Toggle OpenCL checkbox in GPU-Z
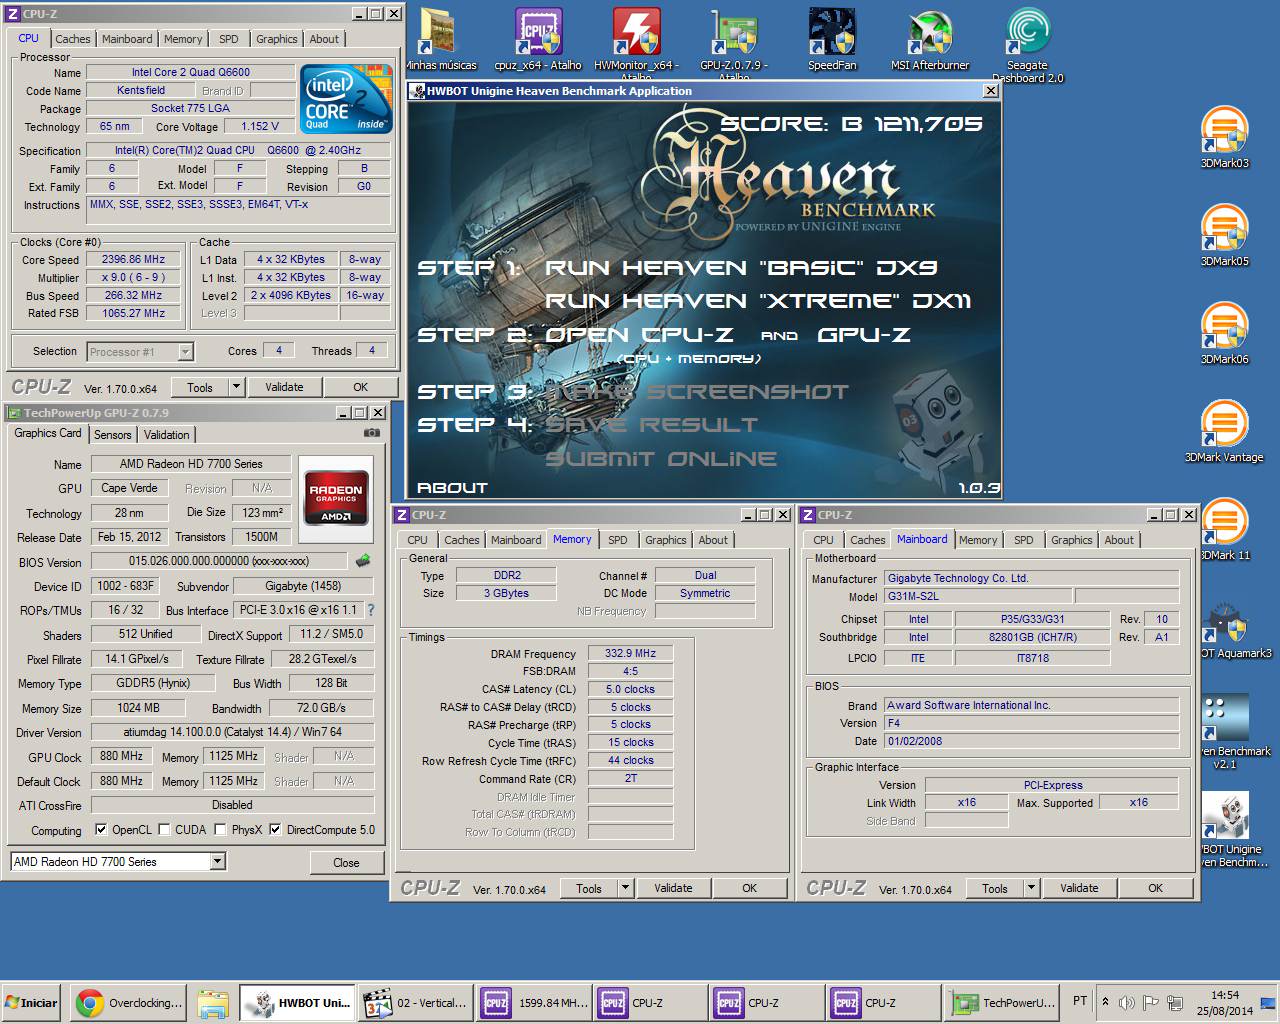 (101, 830)
